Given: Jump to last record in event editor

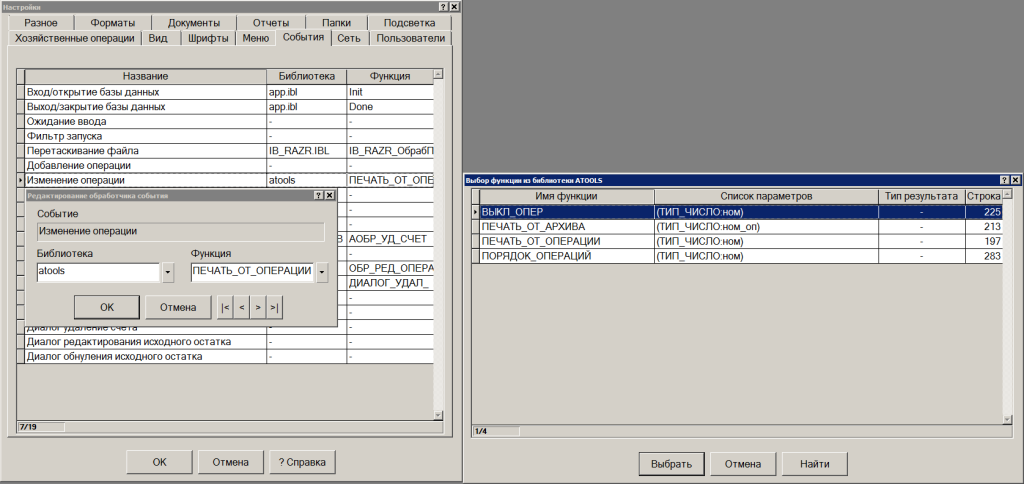Looking at the screenshot, I should (274, 307).
